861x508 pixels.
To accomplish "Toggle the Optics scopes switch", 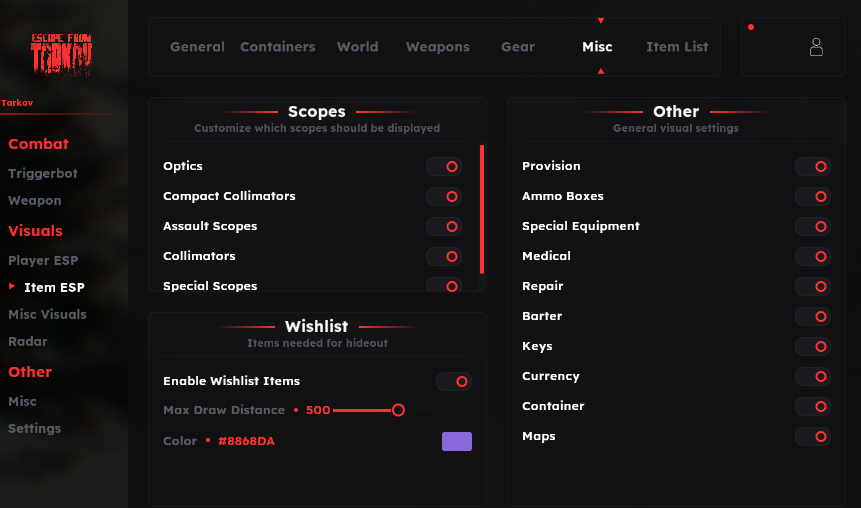I will pyautogui.click(x=444, y=167).
